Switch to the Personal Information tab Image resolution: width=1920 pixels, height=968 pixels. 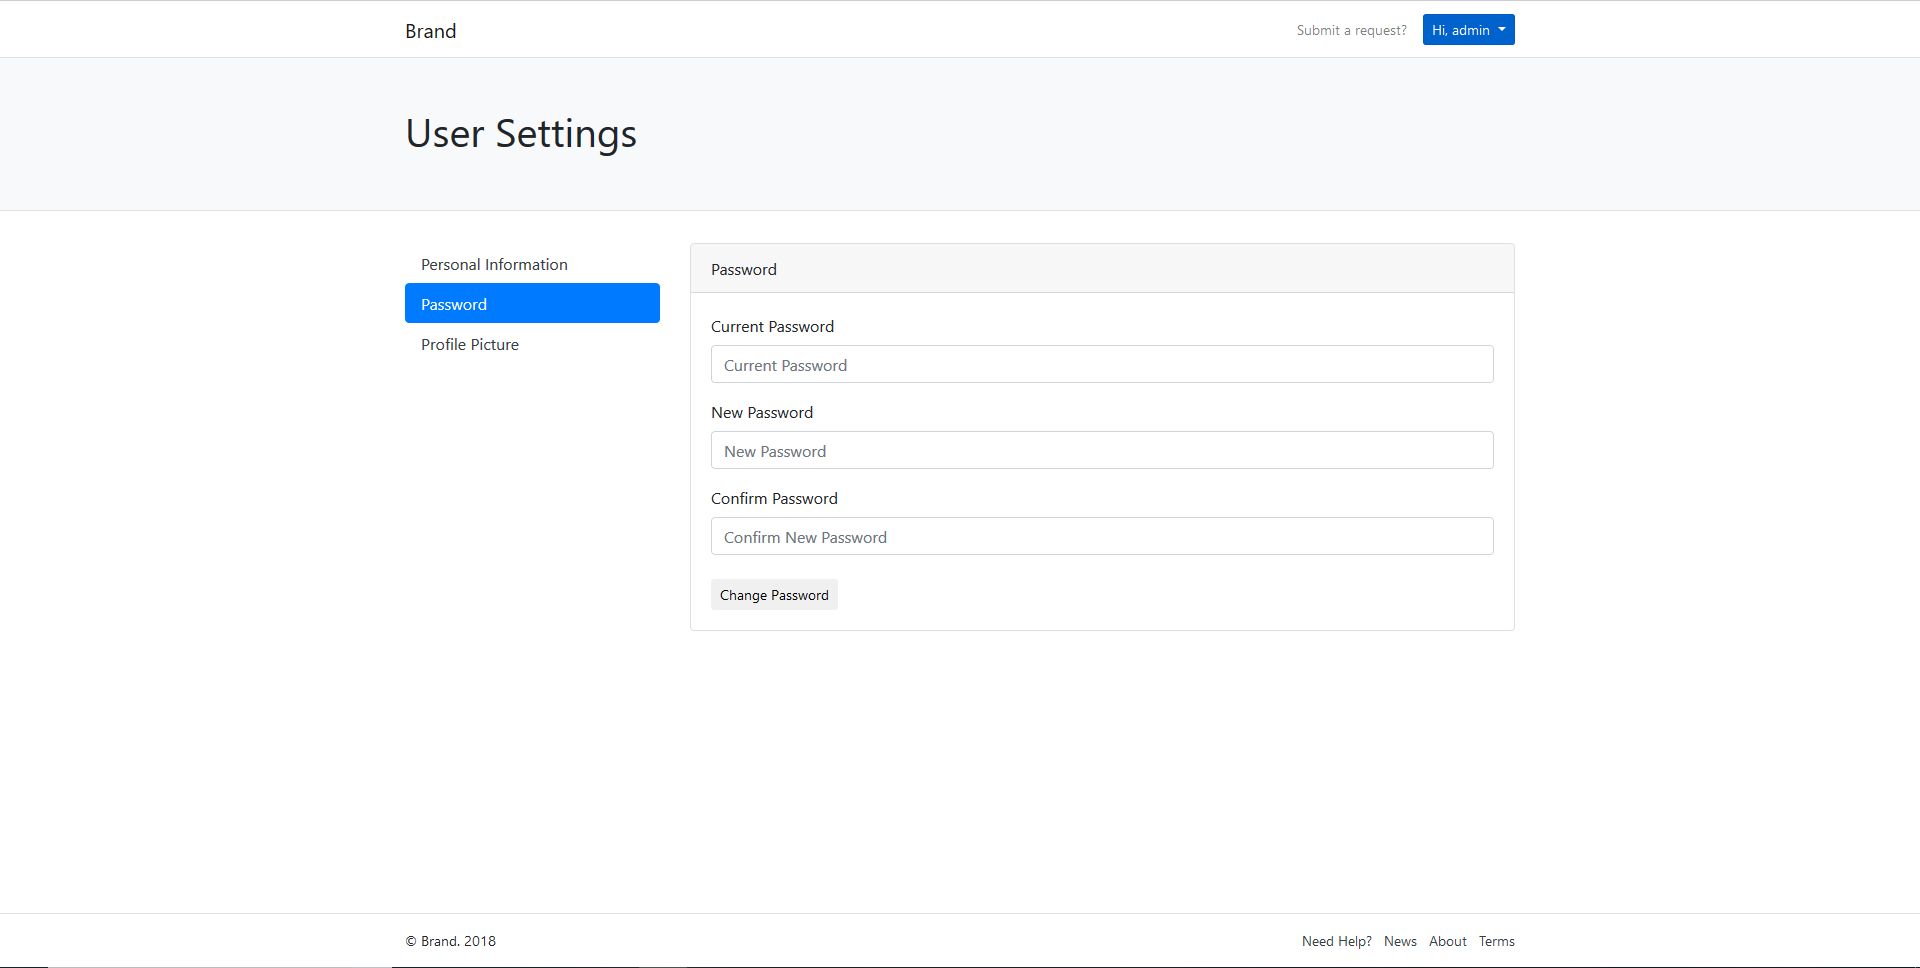click(494, 264)
